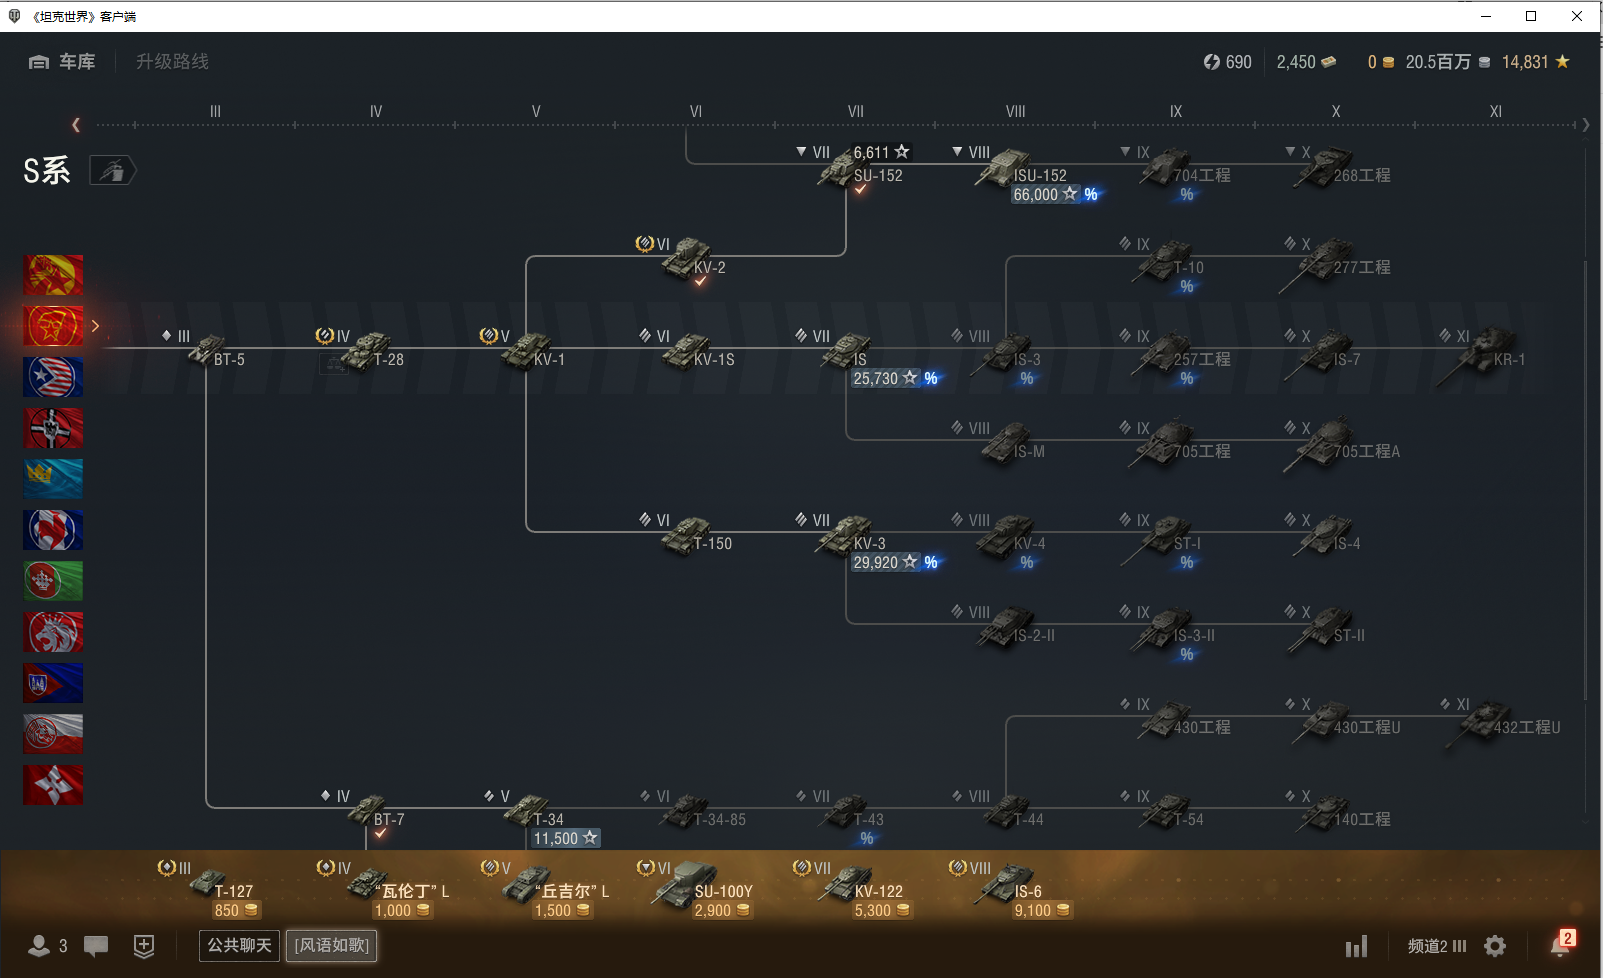Click the vehicle icon button beside S系
Screen dimensions: 1603x978
coord(112,171)
